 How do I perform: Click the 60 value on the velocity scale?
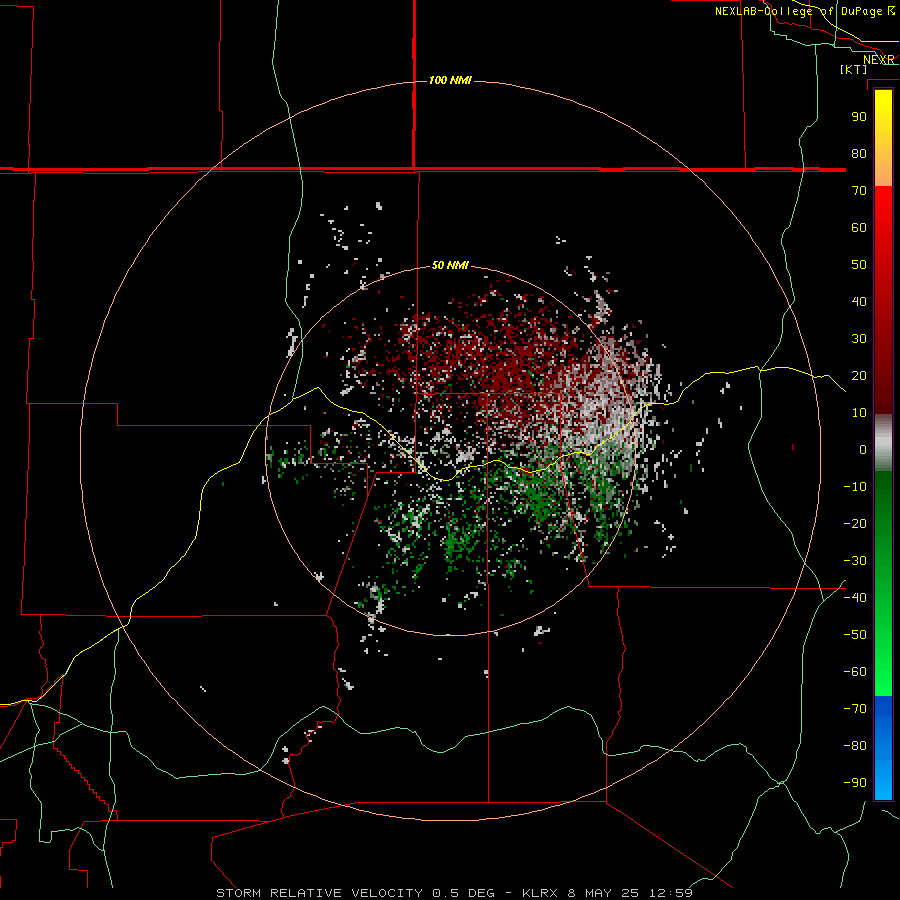[859, 227]
